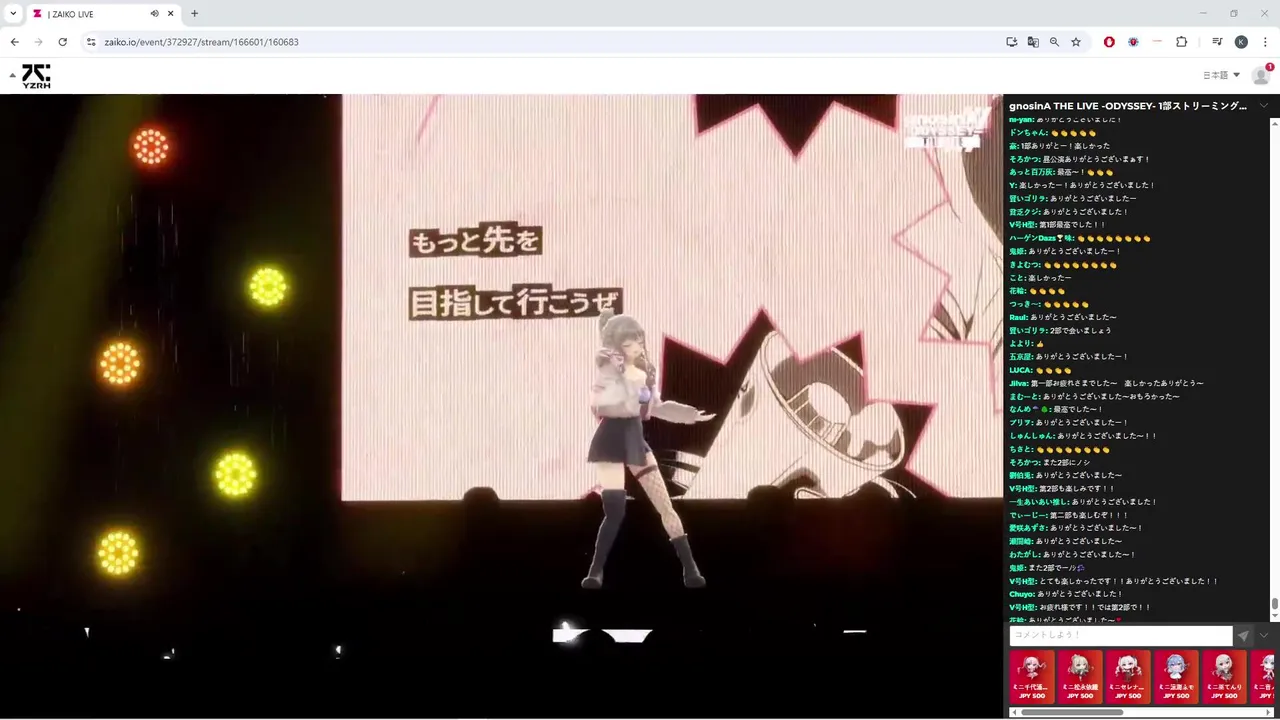Select the fourth blue-haired mini gift
1280x720 pixels.
coord(1176,677)
